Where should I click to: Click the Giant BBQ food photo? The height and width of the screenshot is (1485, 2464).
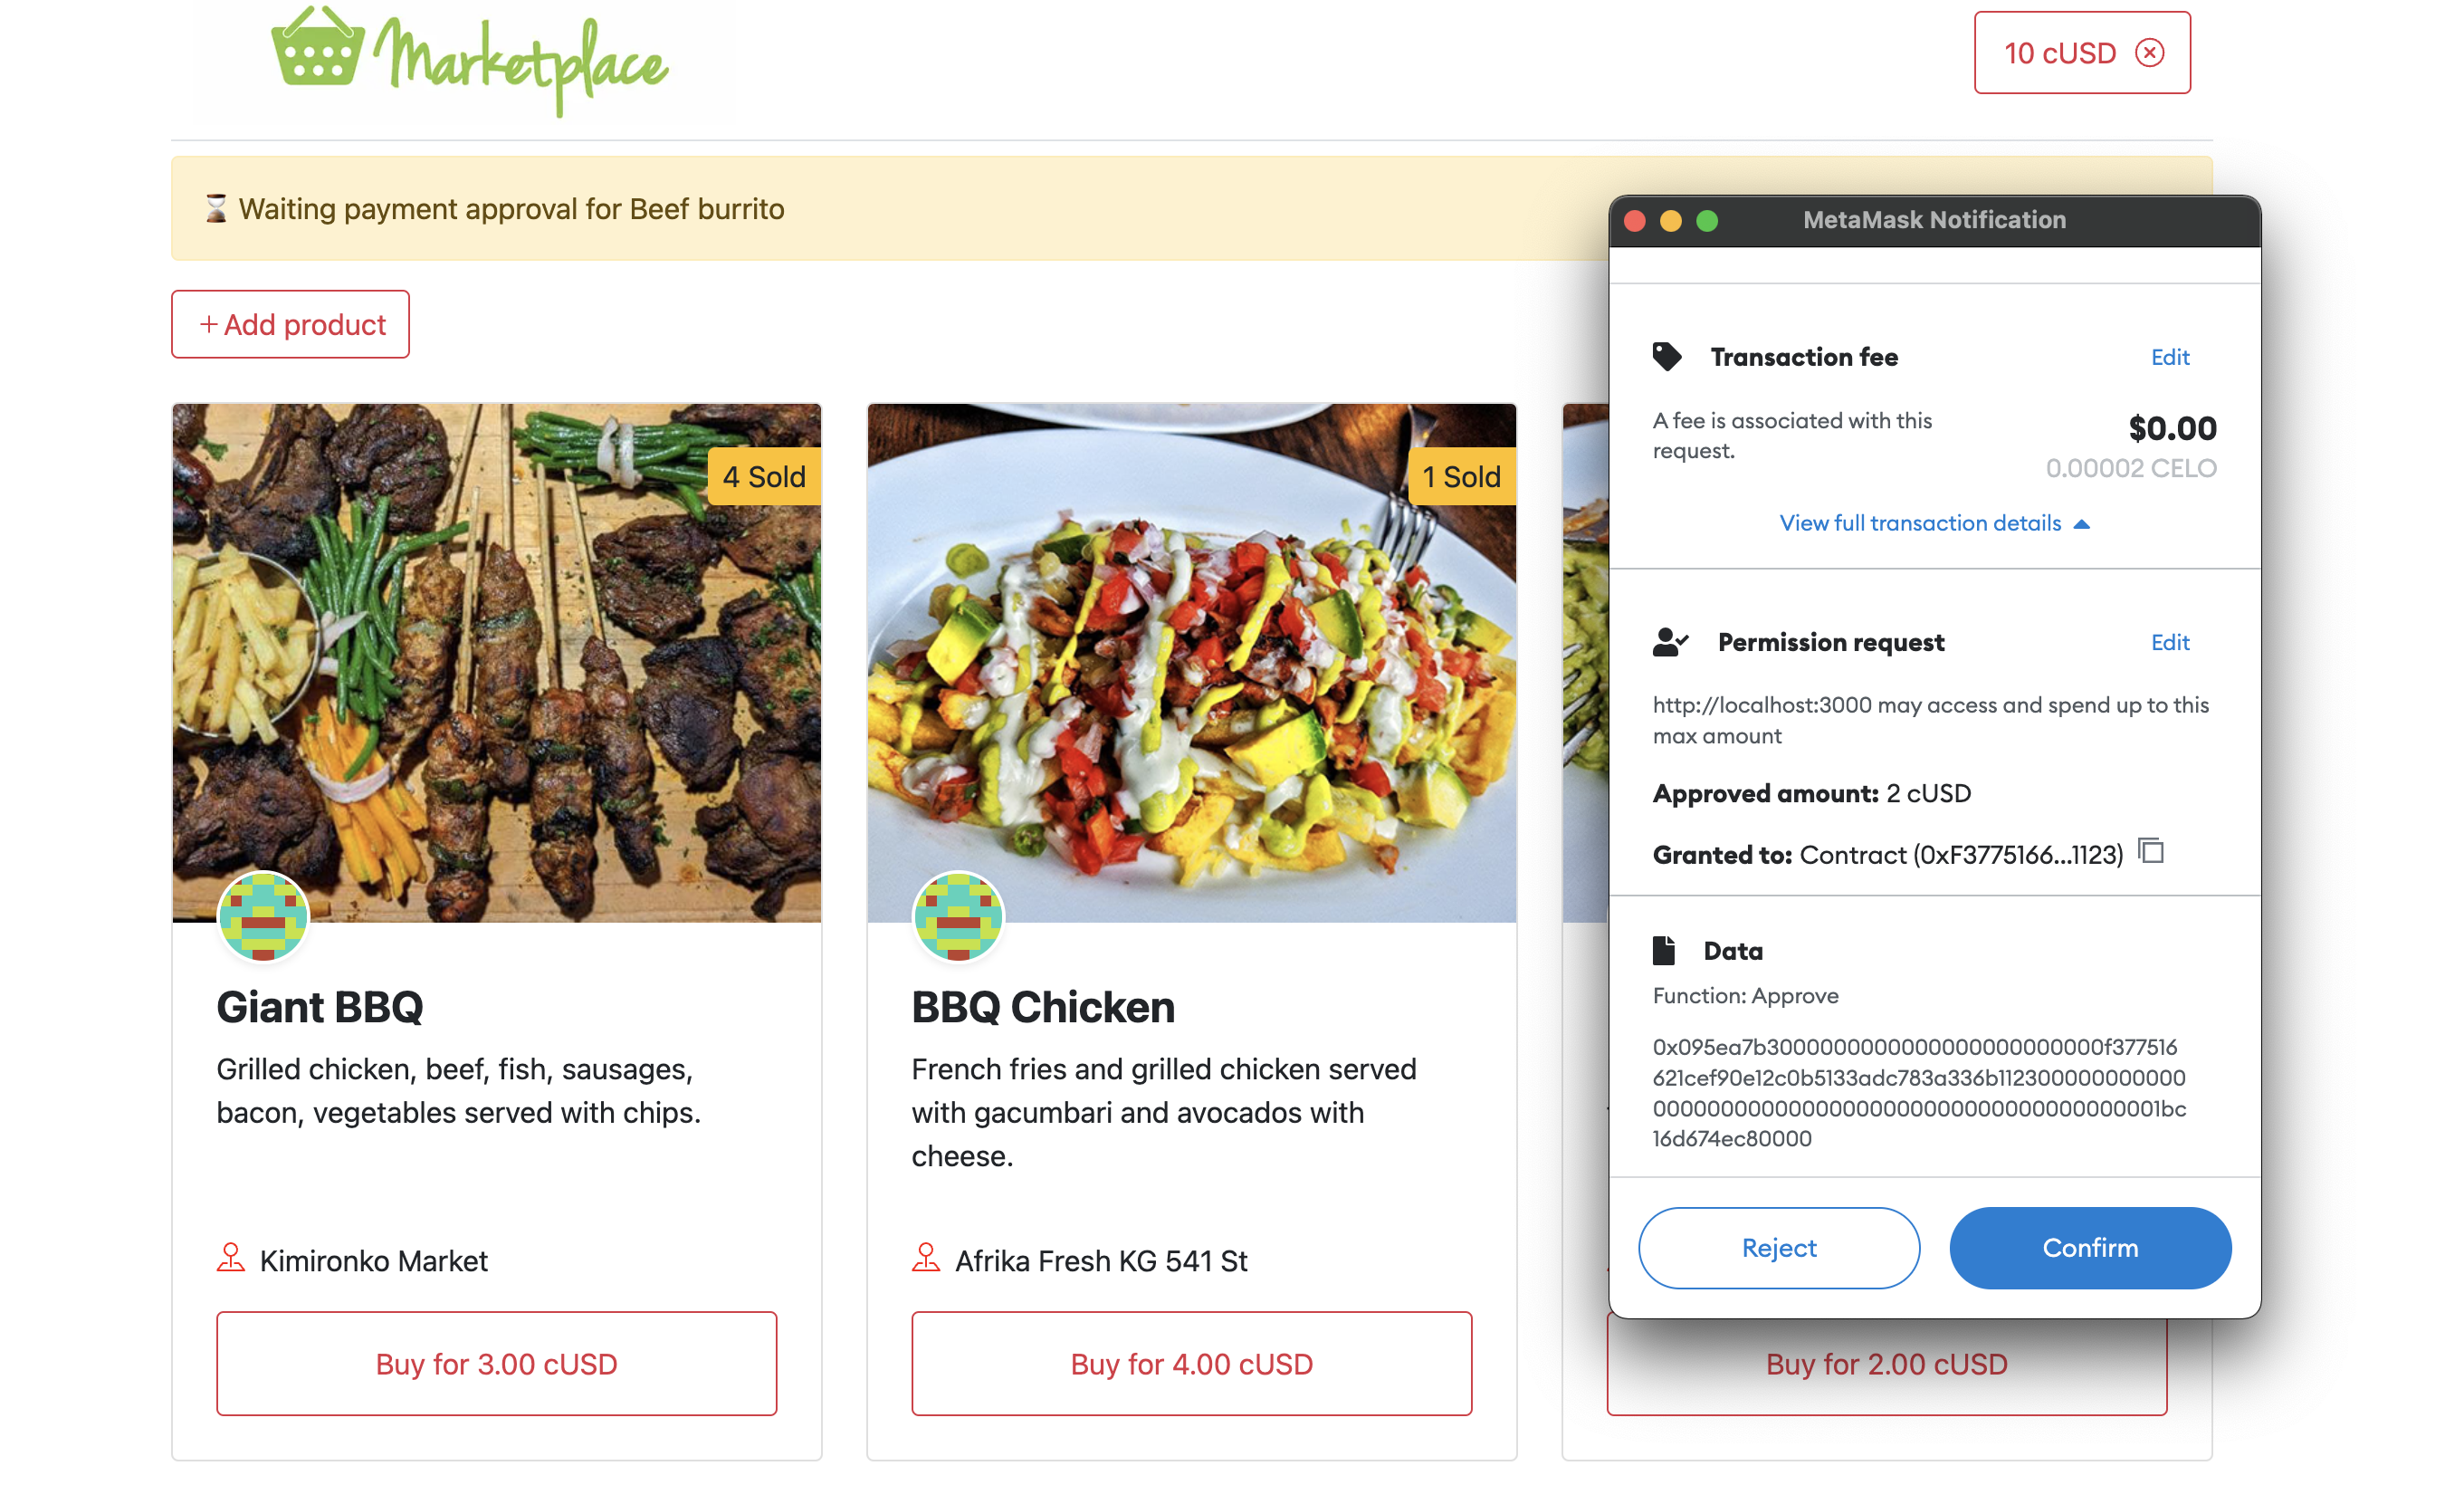point(496,662)
